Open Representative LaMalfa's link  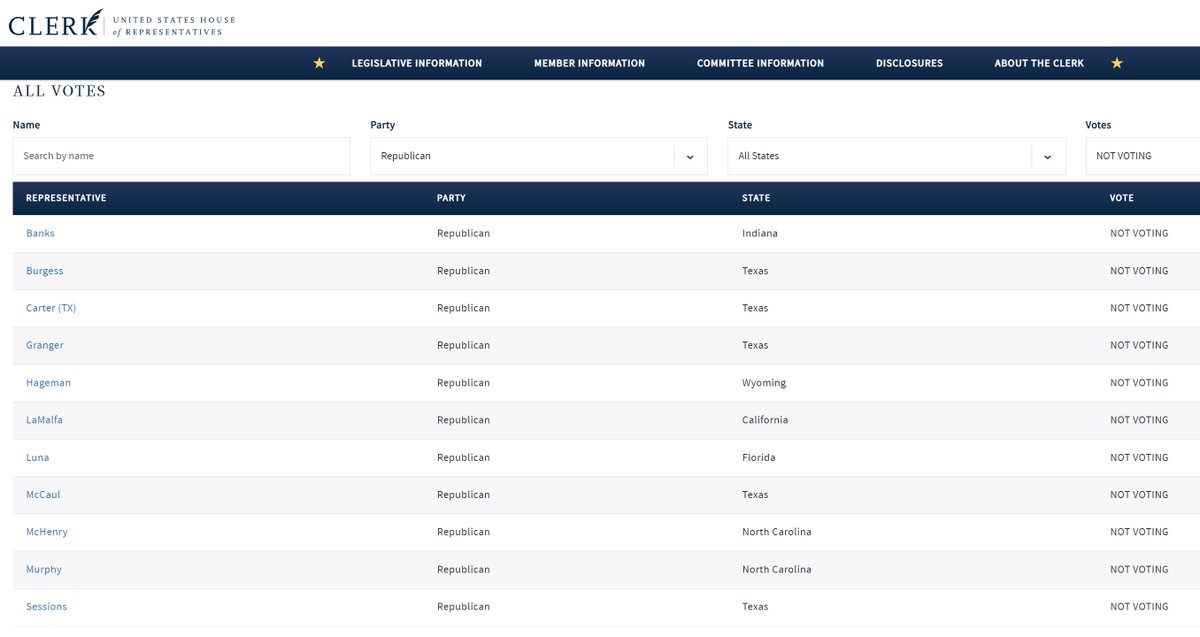[44, 420]
